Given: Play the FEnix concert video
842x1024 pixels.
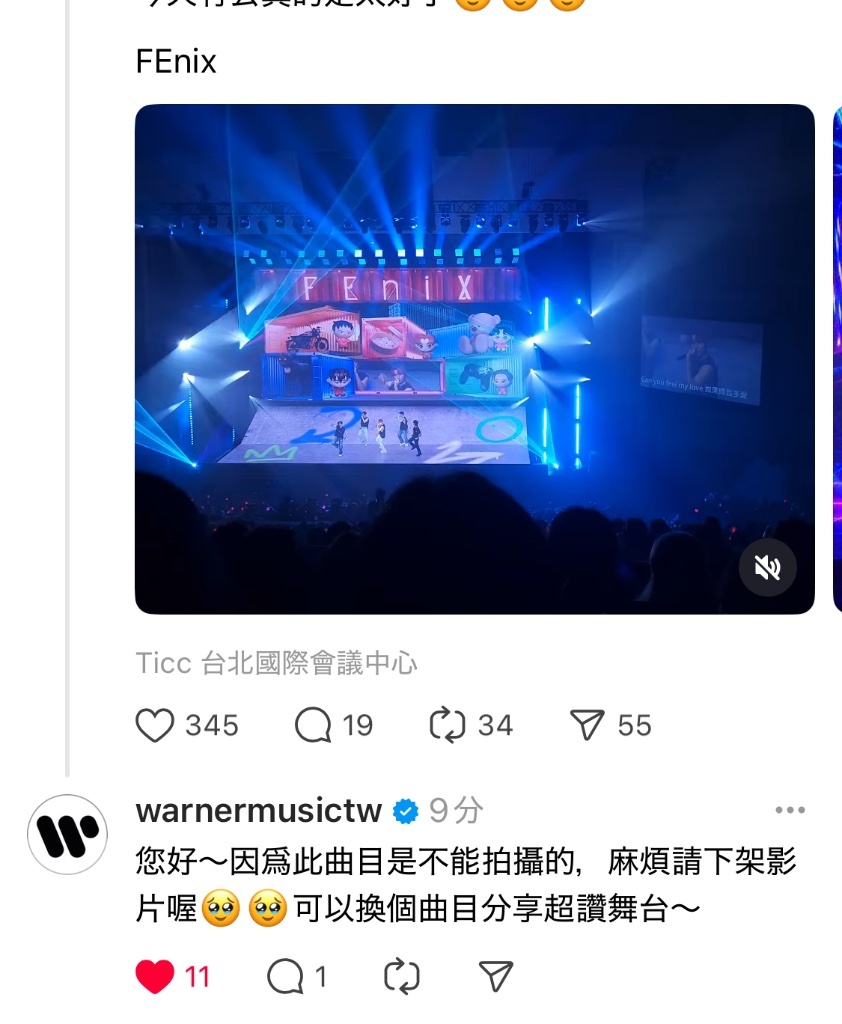Looking at the screenshot, I should pos(475,359).
